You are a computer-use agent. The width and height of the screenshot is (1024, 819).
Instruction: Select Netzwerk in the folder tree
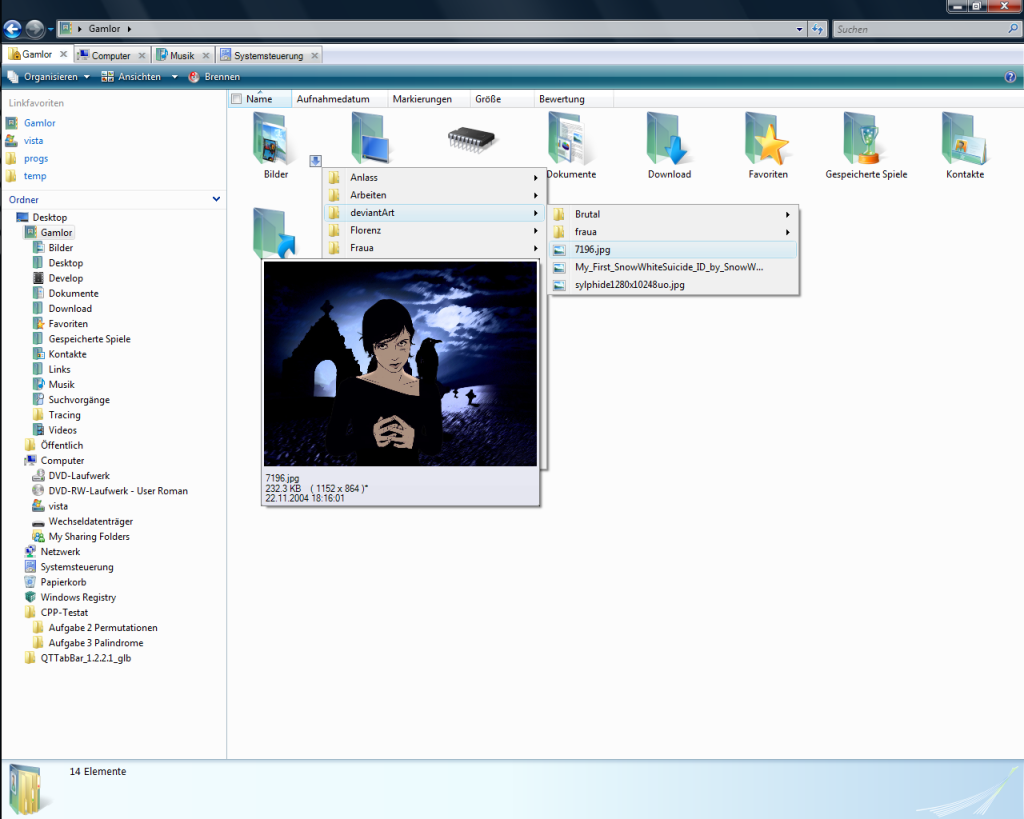tap(61, 551)
